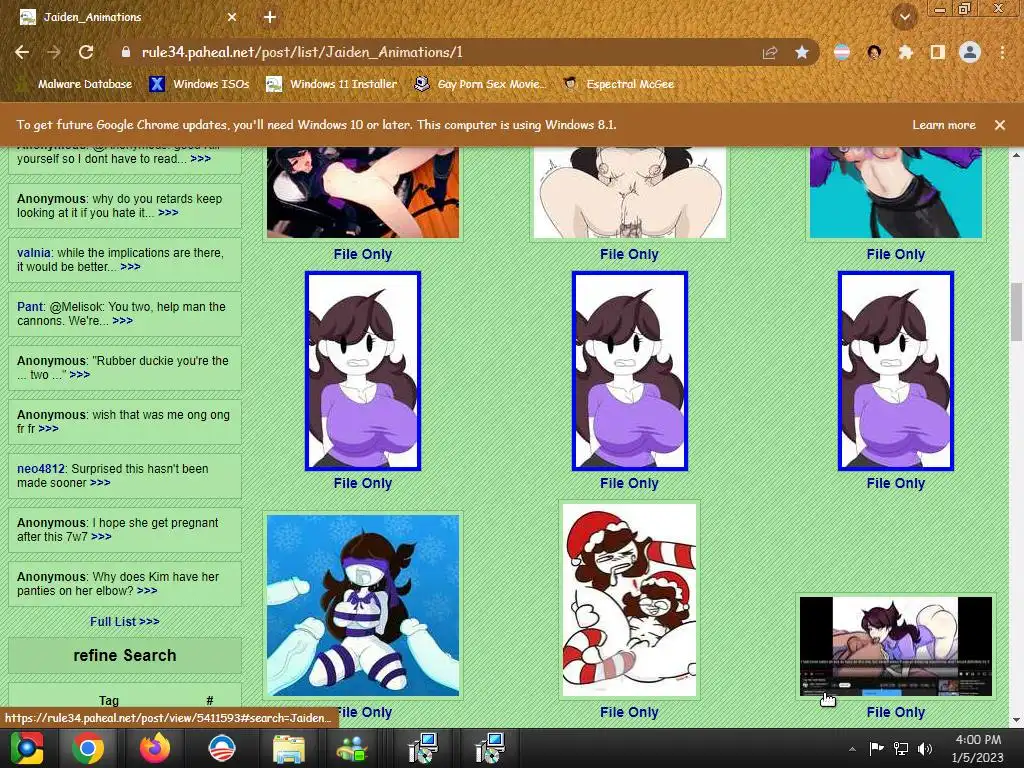Screen dimensions: 1024x768
Task: Click the forward navigation arrow
Action: coord(54,52)
